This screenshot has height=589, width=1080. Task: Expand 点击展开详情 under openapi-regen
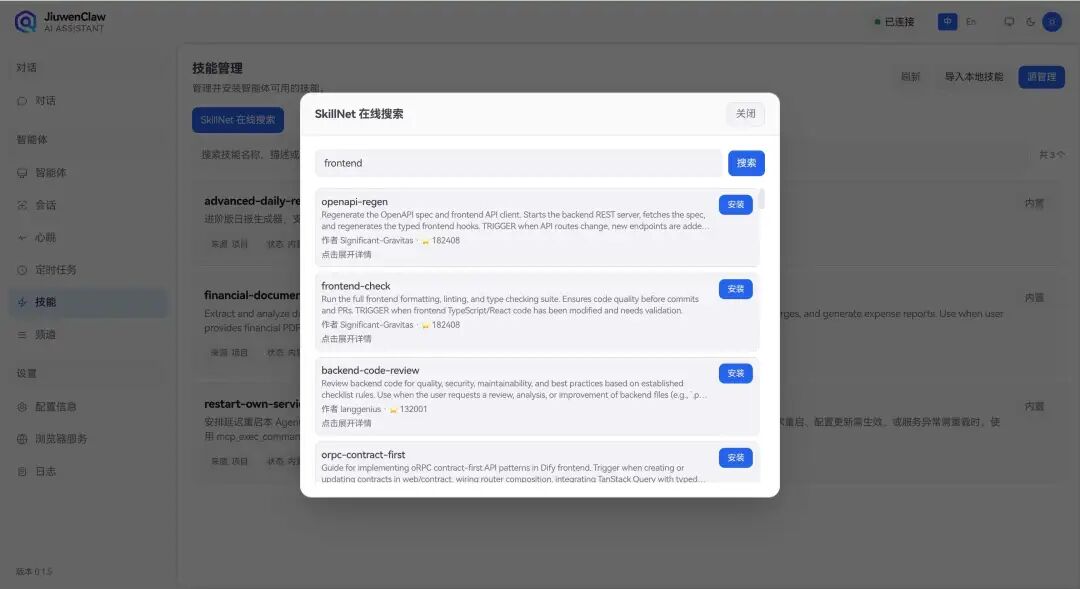(346, 255)
